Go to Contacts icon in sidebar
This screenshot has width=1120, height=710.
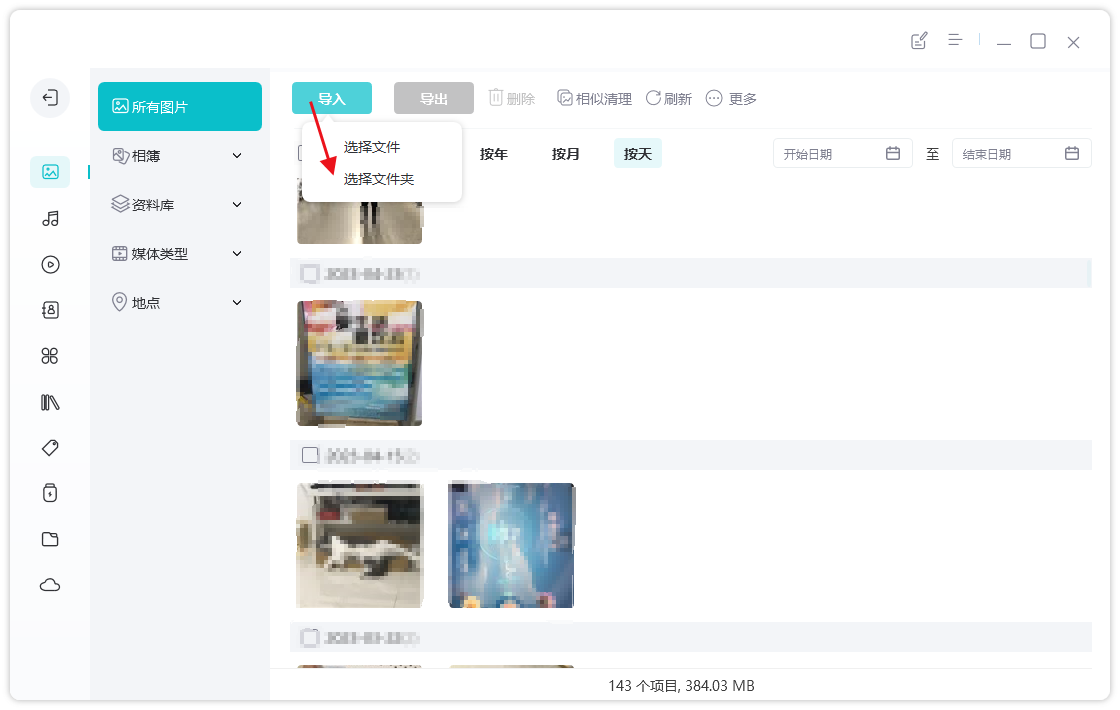pyautogui.click(x=50, y=310)
